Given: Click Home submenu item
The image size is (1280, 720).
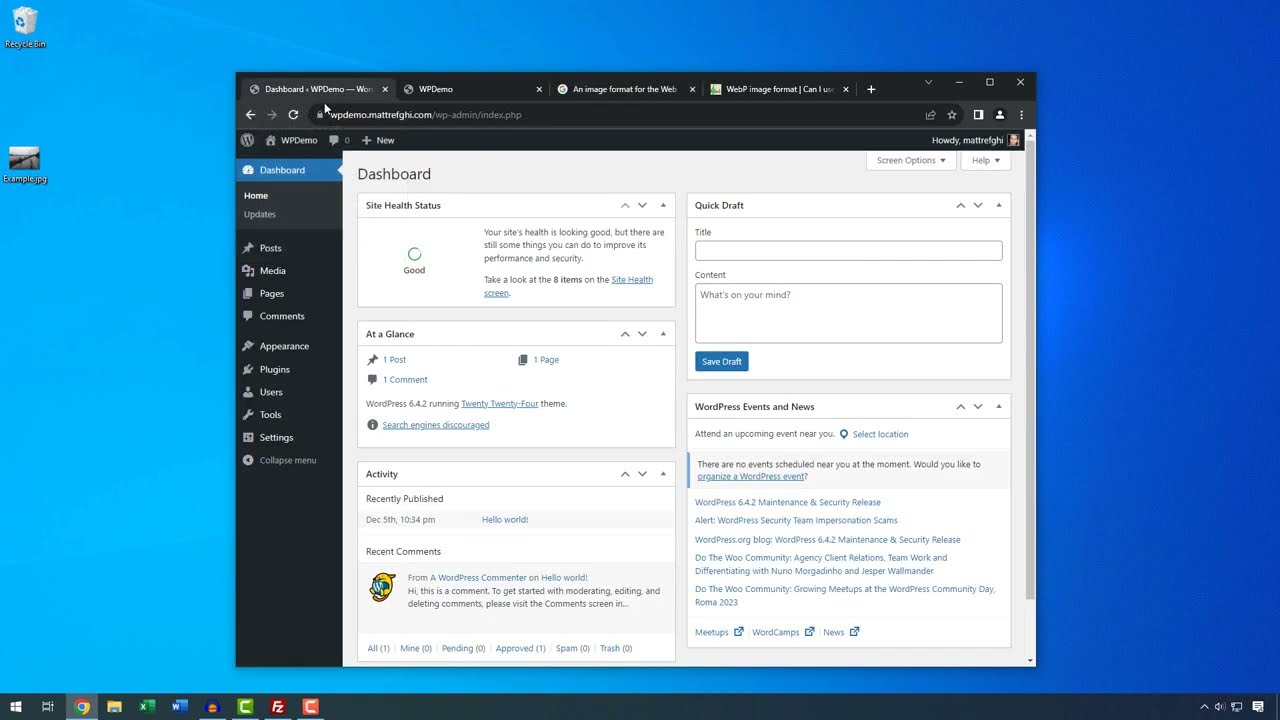Looking at the screenshot, I should [256, 196].
